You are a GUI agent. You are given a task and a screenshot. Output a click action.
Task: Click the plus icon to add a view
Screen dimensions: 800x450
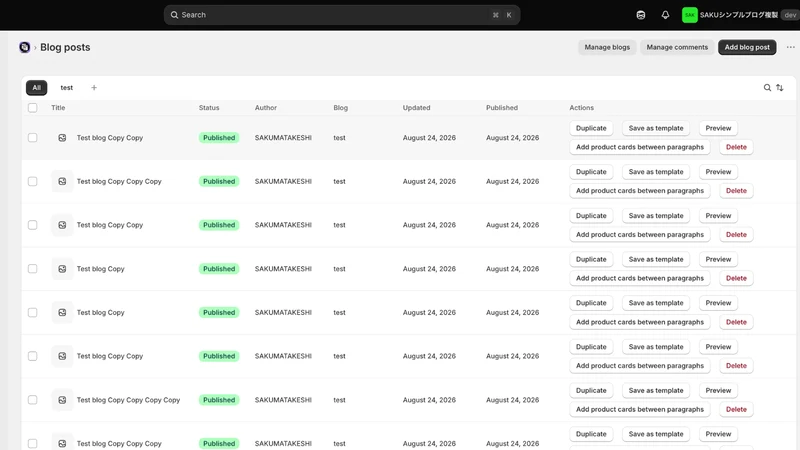click(94, 88)
